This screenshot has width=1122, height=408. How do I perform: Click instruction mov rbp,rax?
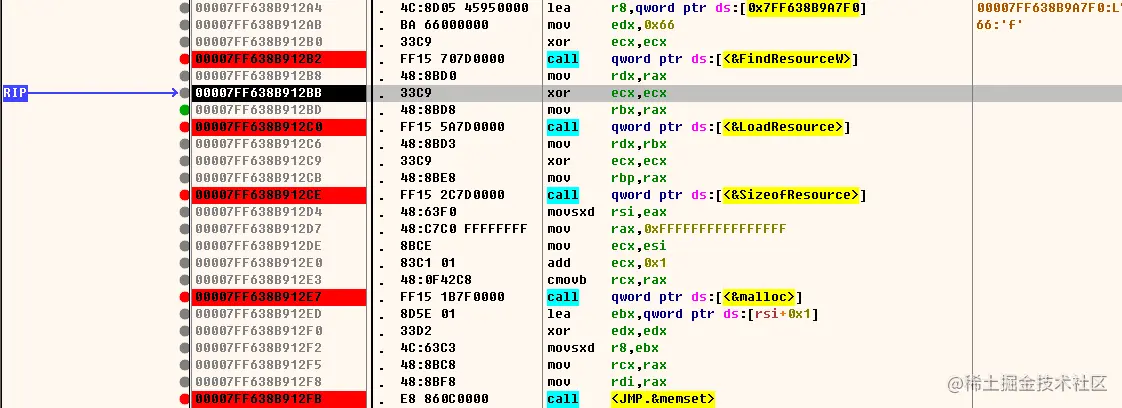[606, 178]
